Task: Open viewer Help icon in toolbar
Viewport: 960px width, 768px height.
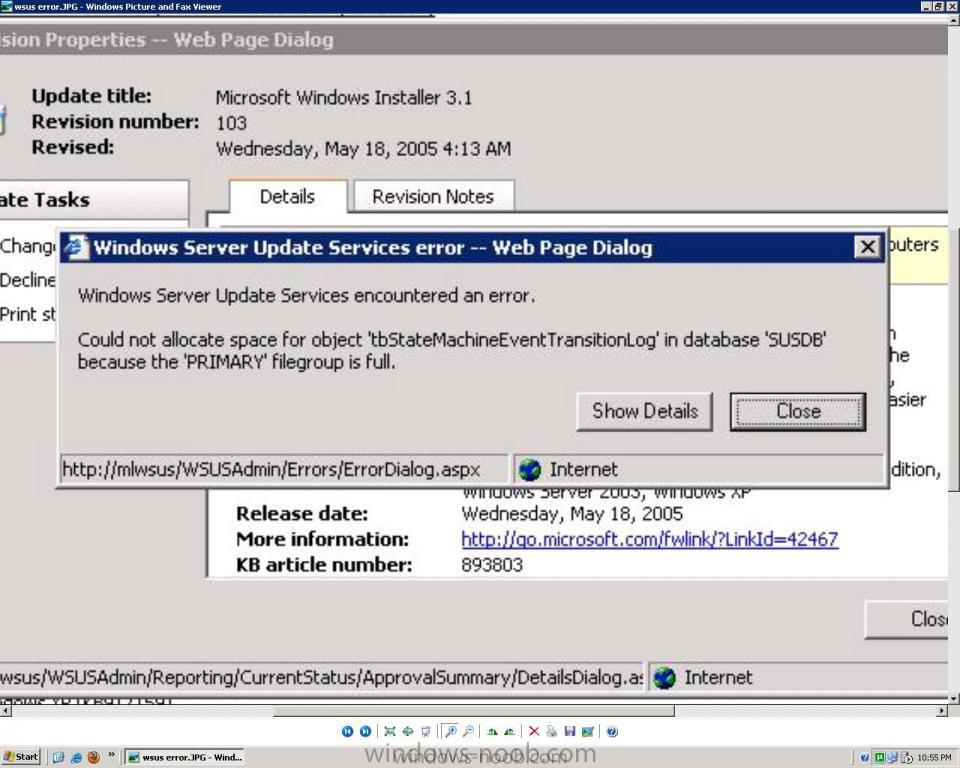Action: (612, 731)
